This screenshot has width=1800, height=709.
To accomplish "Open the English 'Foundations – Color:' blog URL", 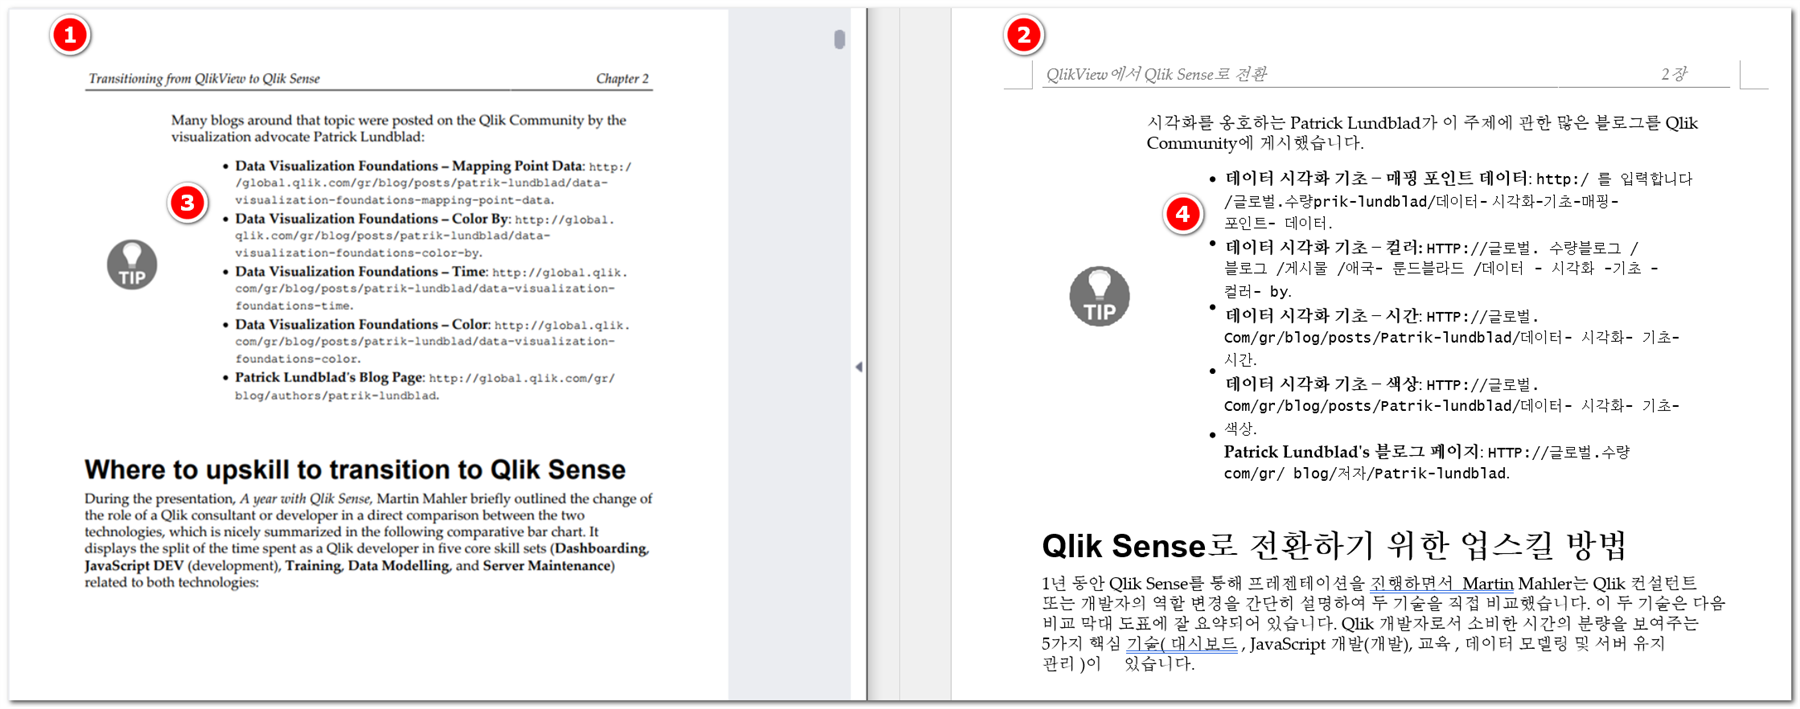I will (432, 341).
